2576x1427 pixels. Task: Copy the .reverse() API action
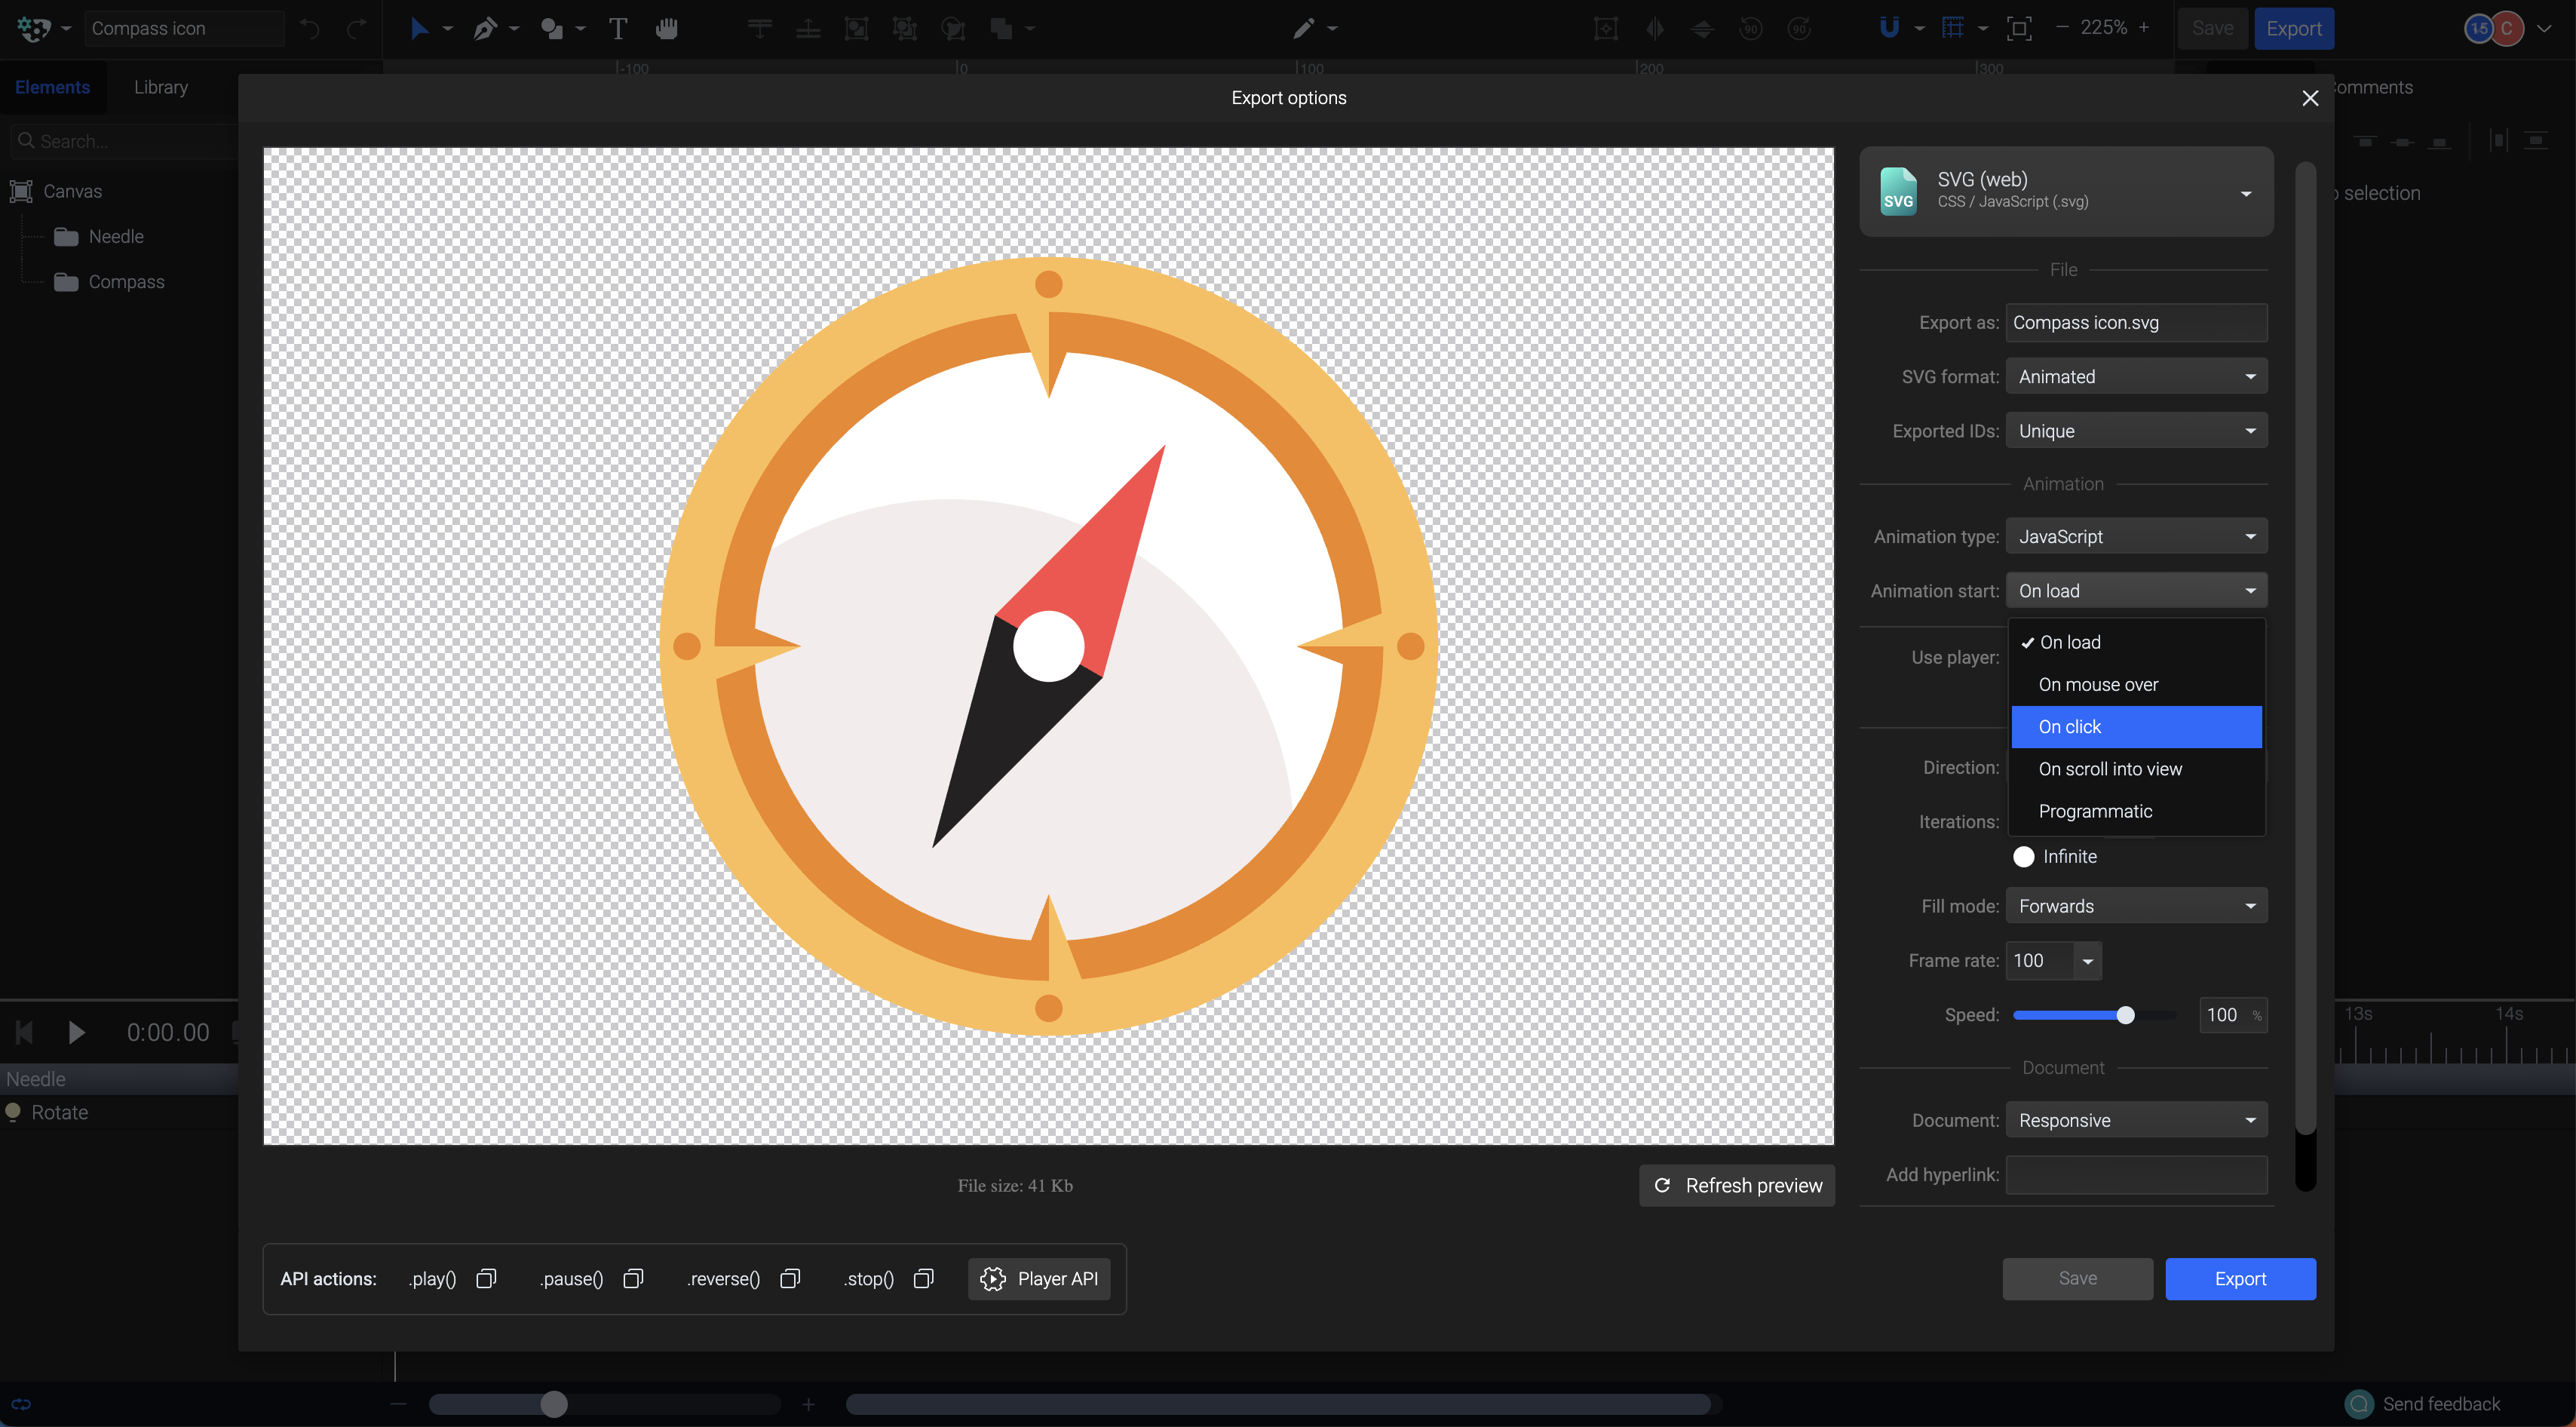point(790,1279)
